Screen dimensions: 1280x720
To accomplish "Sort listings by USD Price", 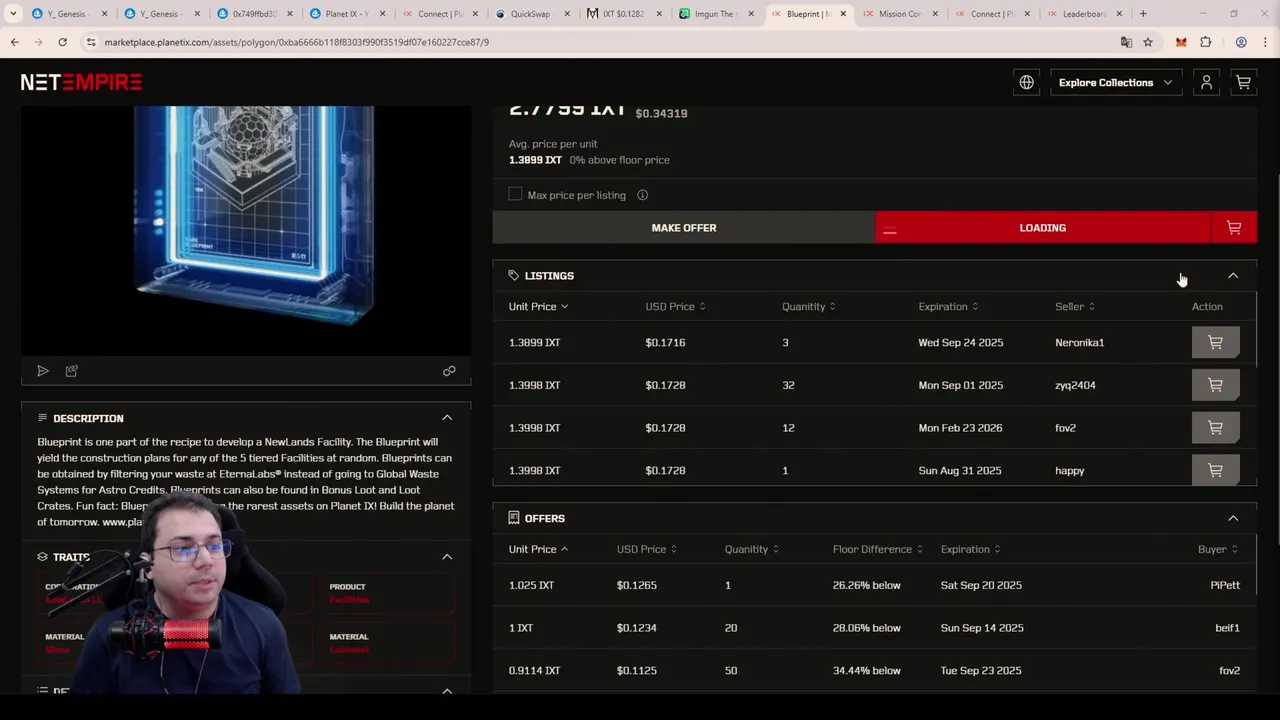I will (675, 307).
